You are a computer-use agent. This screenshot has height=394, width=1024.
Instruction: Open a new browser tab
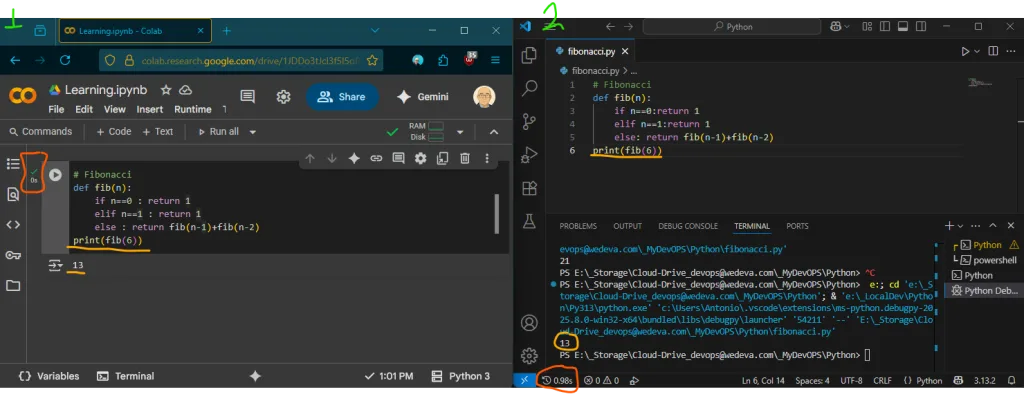coord(227,31)
